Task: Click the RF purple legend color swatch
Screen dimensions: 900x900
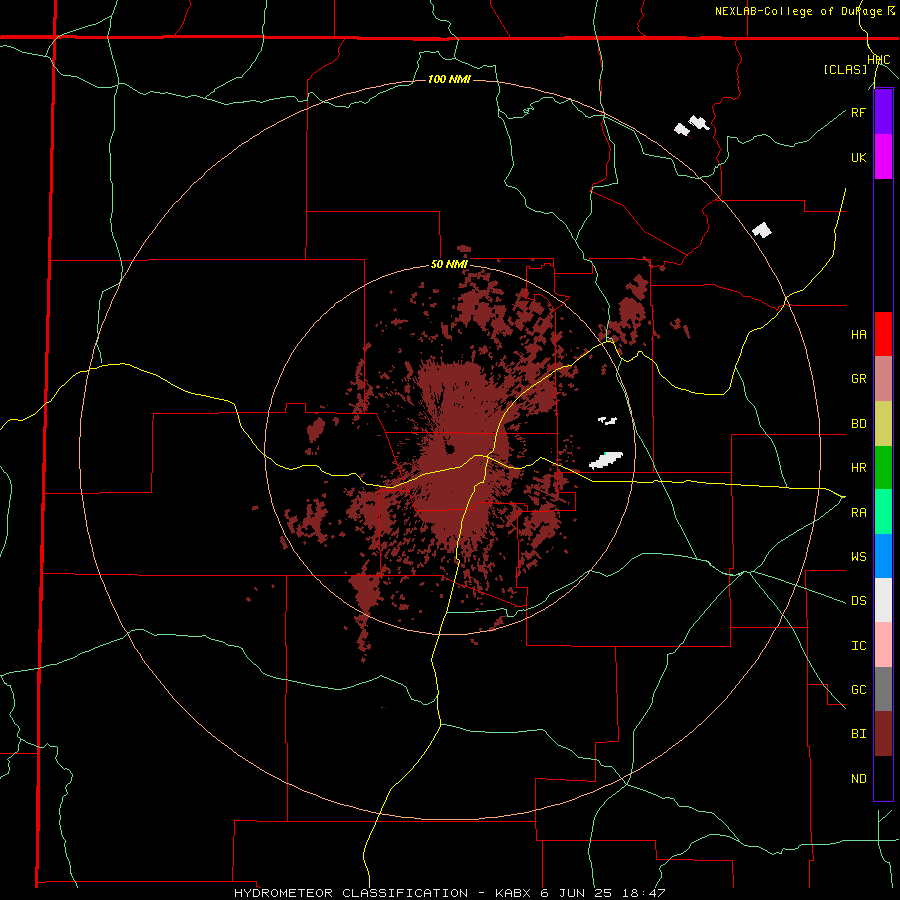Action: tap(883, 112)
